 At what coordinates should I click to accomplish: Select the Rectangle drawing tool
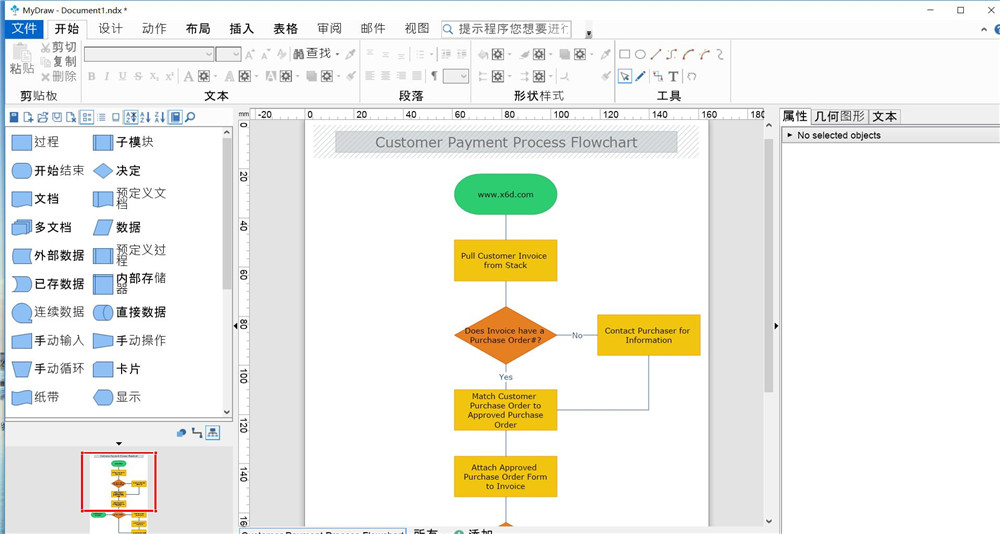625,54
